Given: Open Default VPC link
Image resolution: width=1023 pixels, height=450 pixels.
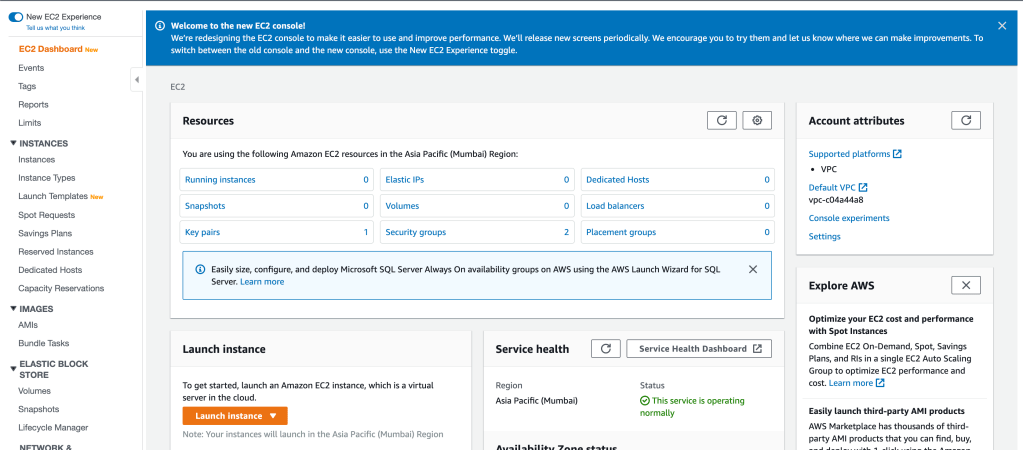Looking at the screenshot, I should click(838, 187).
